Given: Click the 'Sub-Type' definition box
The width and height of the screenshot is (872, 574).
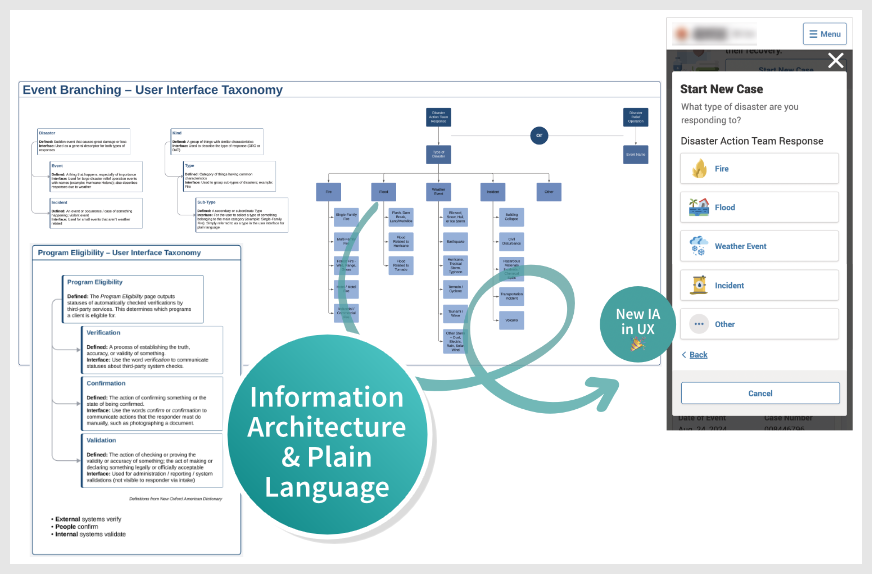Looking at the screenshot, I should tap(242, 215).
